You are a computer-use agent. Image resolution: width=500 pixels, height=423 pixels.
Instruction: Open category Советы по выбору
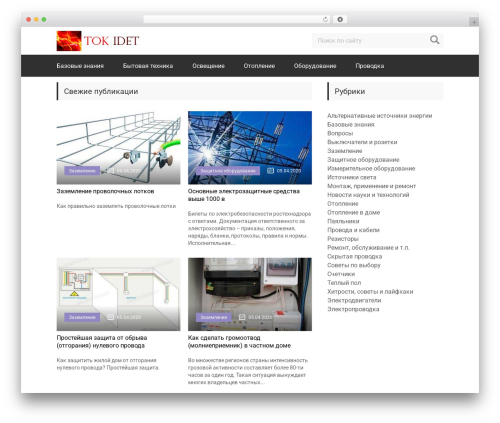click(354, 265)
